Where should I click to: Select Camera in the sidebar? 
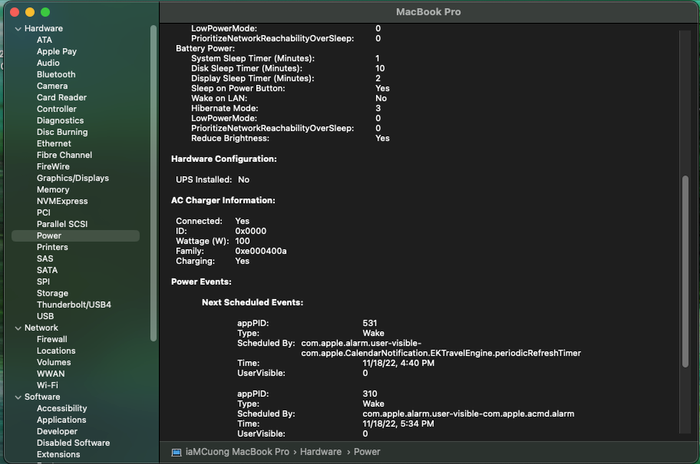click(x=52, y=86)
